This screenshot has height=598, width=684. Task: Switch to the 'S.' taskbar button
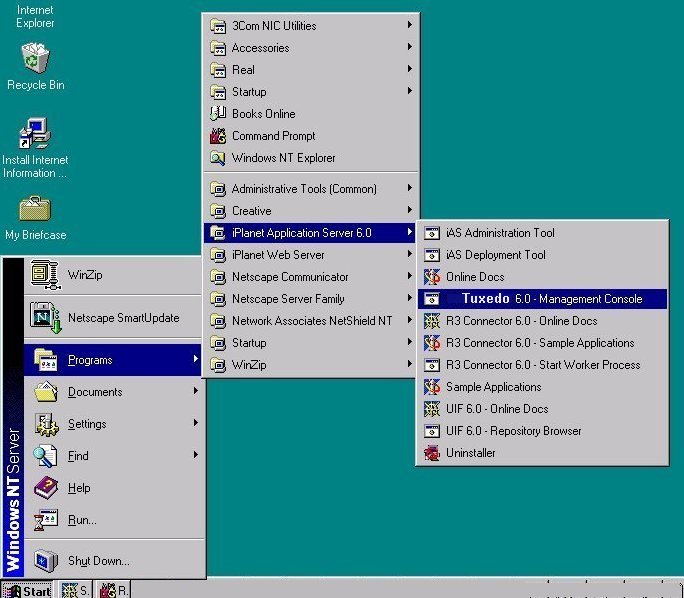(x=75, y=590)
